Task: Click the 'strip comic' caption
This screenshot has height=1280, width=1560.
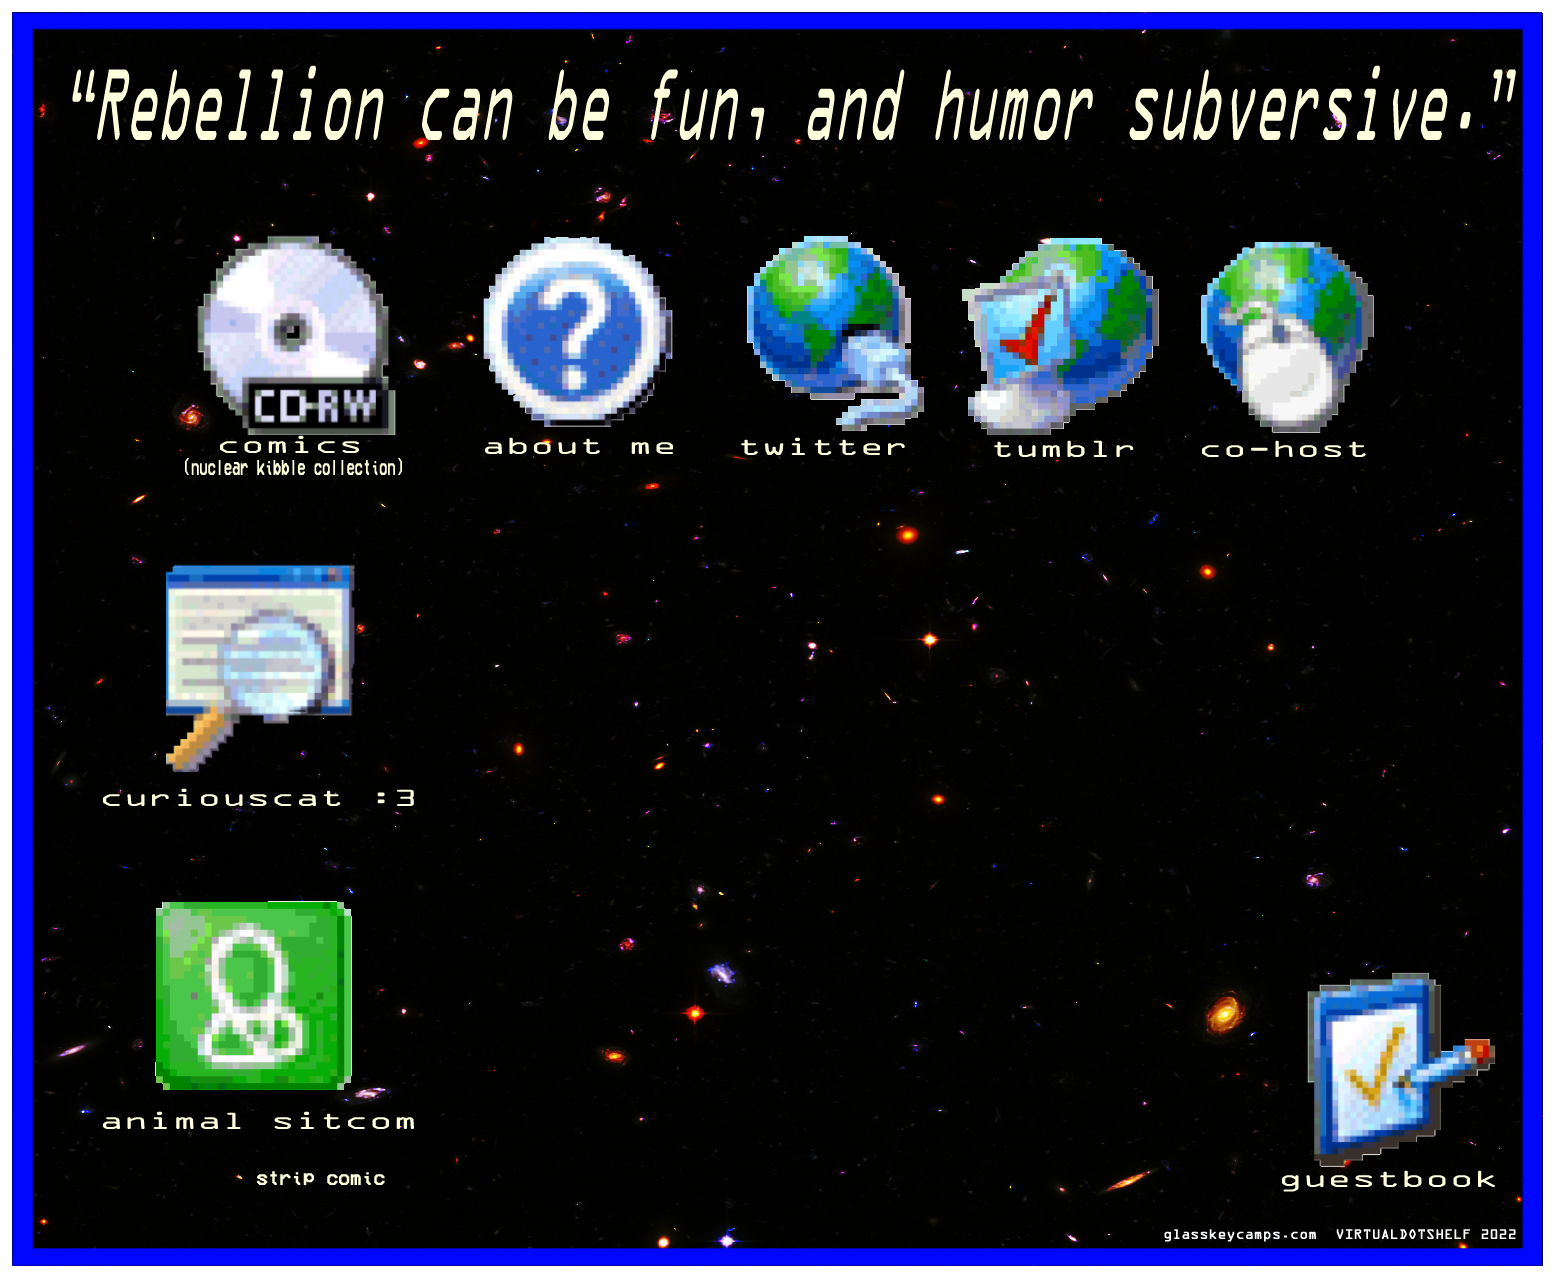Action: click(320, 1178)
